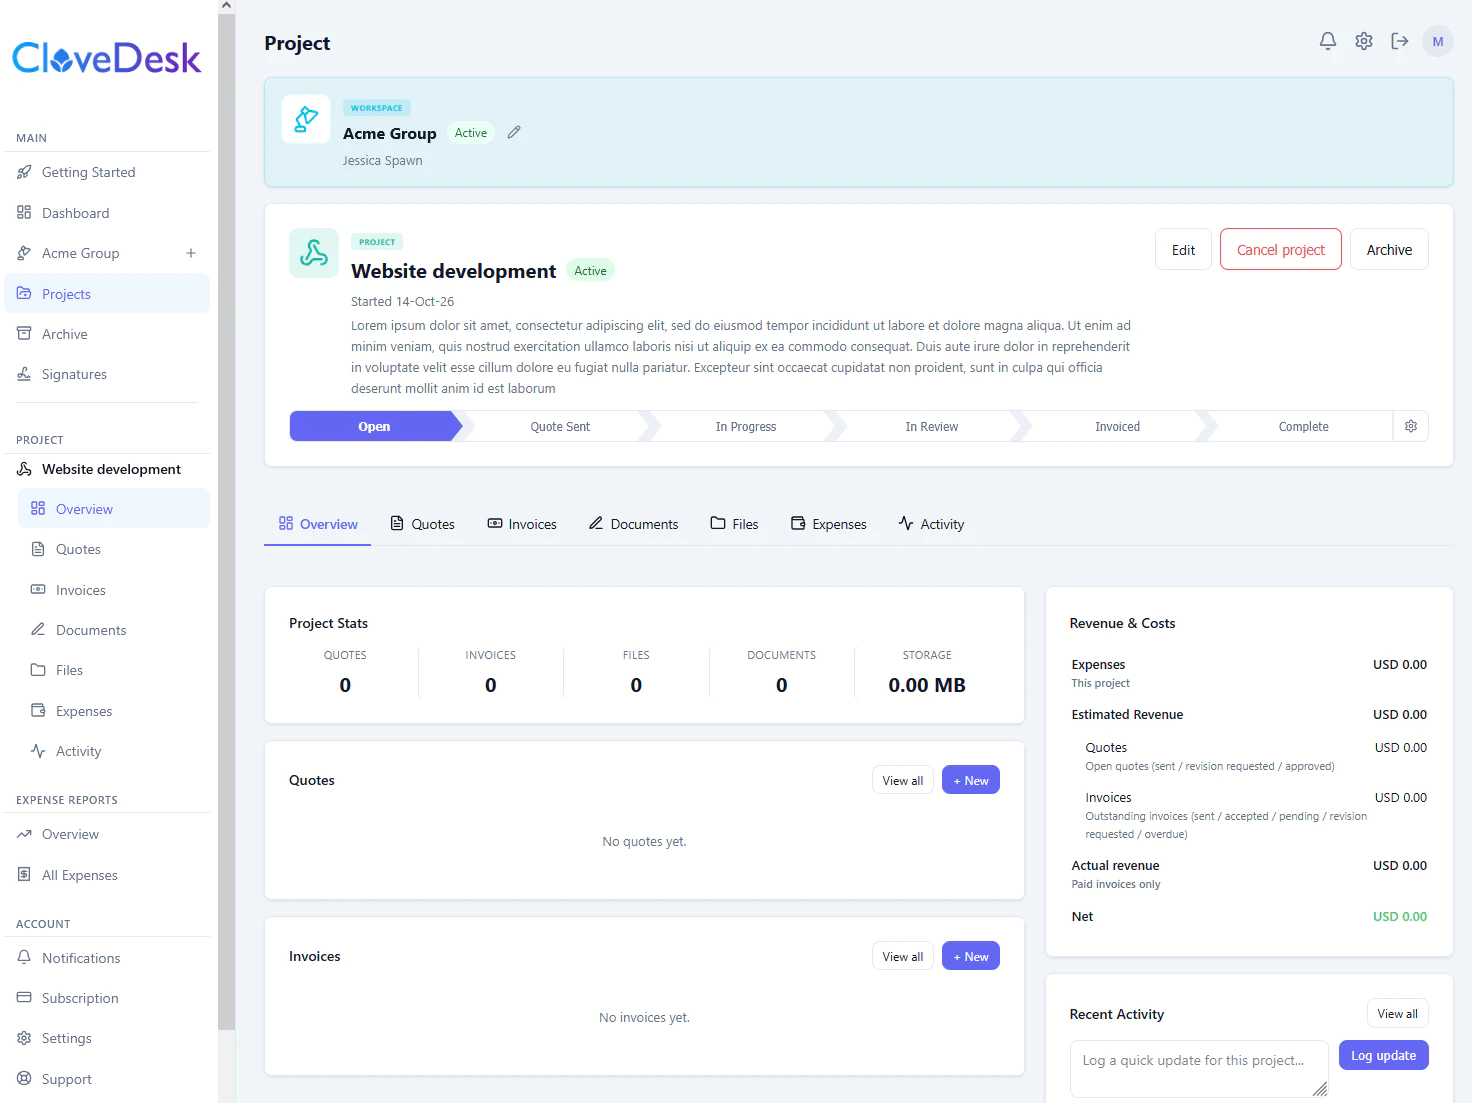Select Website development in the project sidebar
This screenshot has width=1472, height=1103.
[107, 469]
